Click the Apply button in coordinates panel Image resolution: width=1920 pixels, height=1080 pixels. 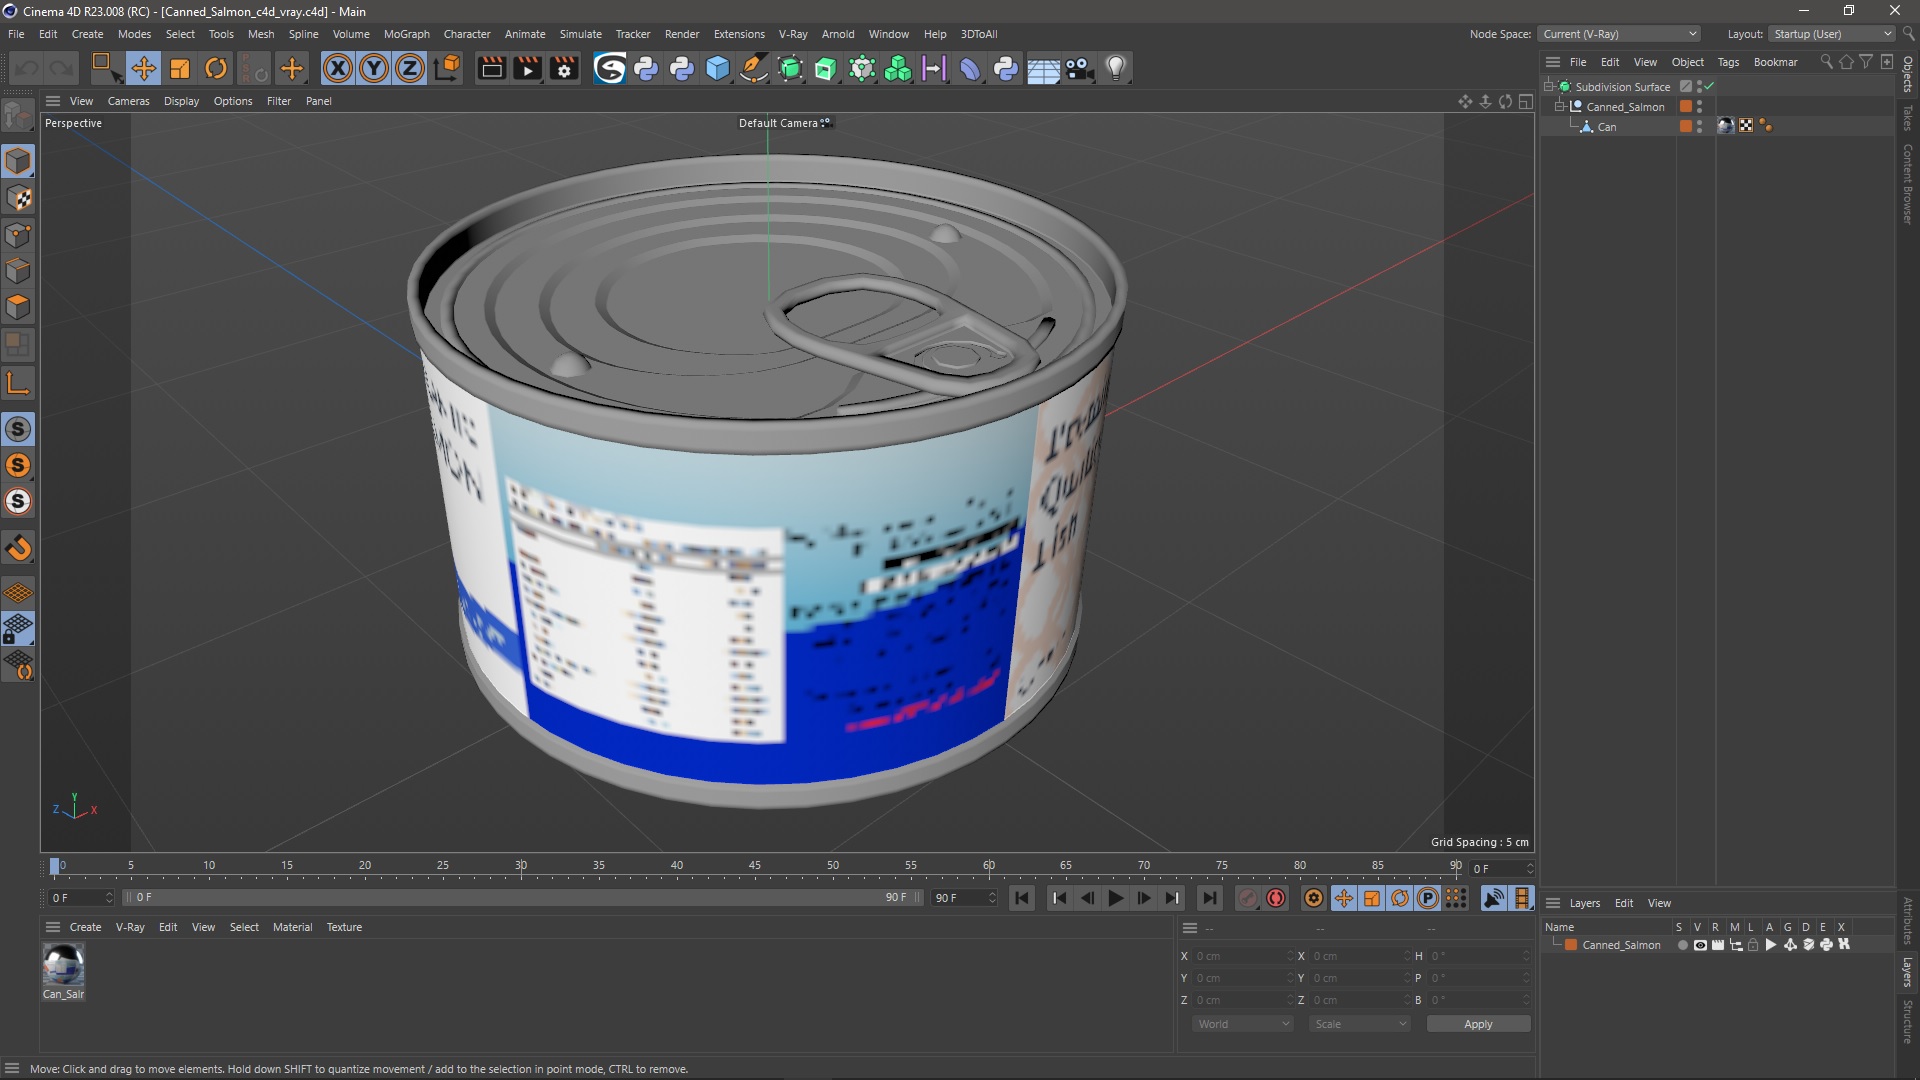[x=1477, y=1023]
